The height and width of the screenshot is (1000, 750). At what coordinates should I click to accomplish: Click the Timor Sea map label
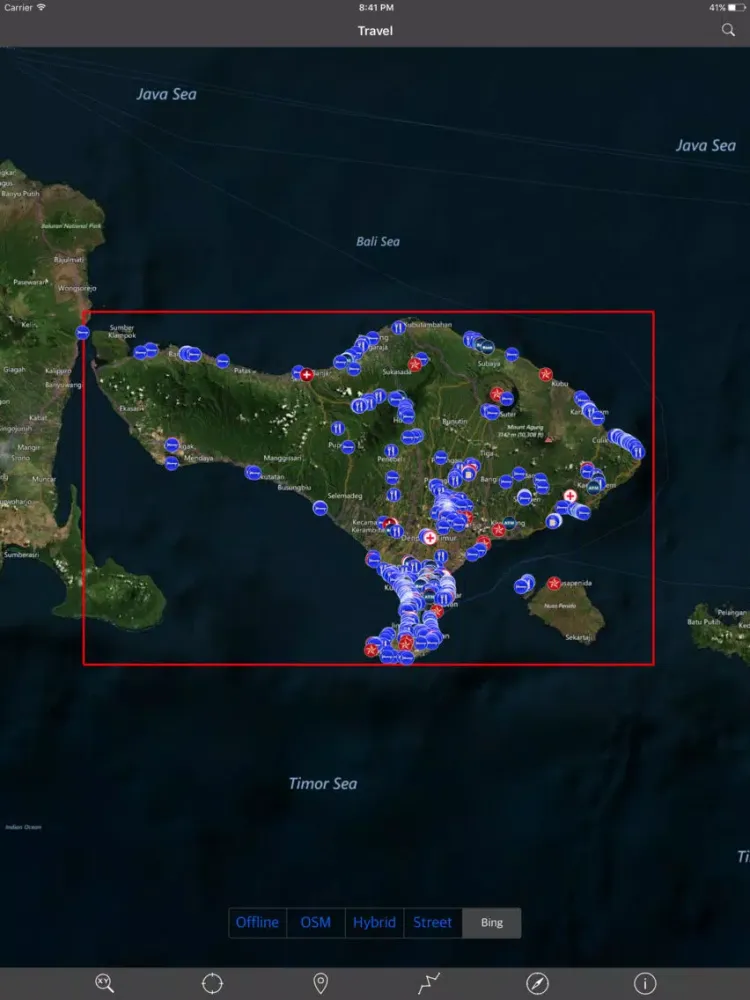[x=323, y=783]
